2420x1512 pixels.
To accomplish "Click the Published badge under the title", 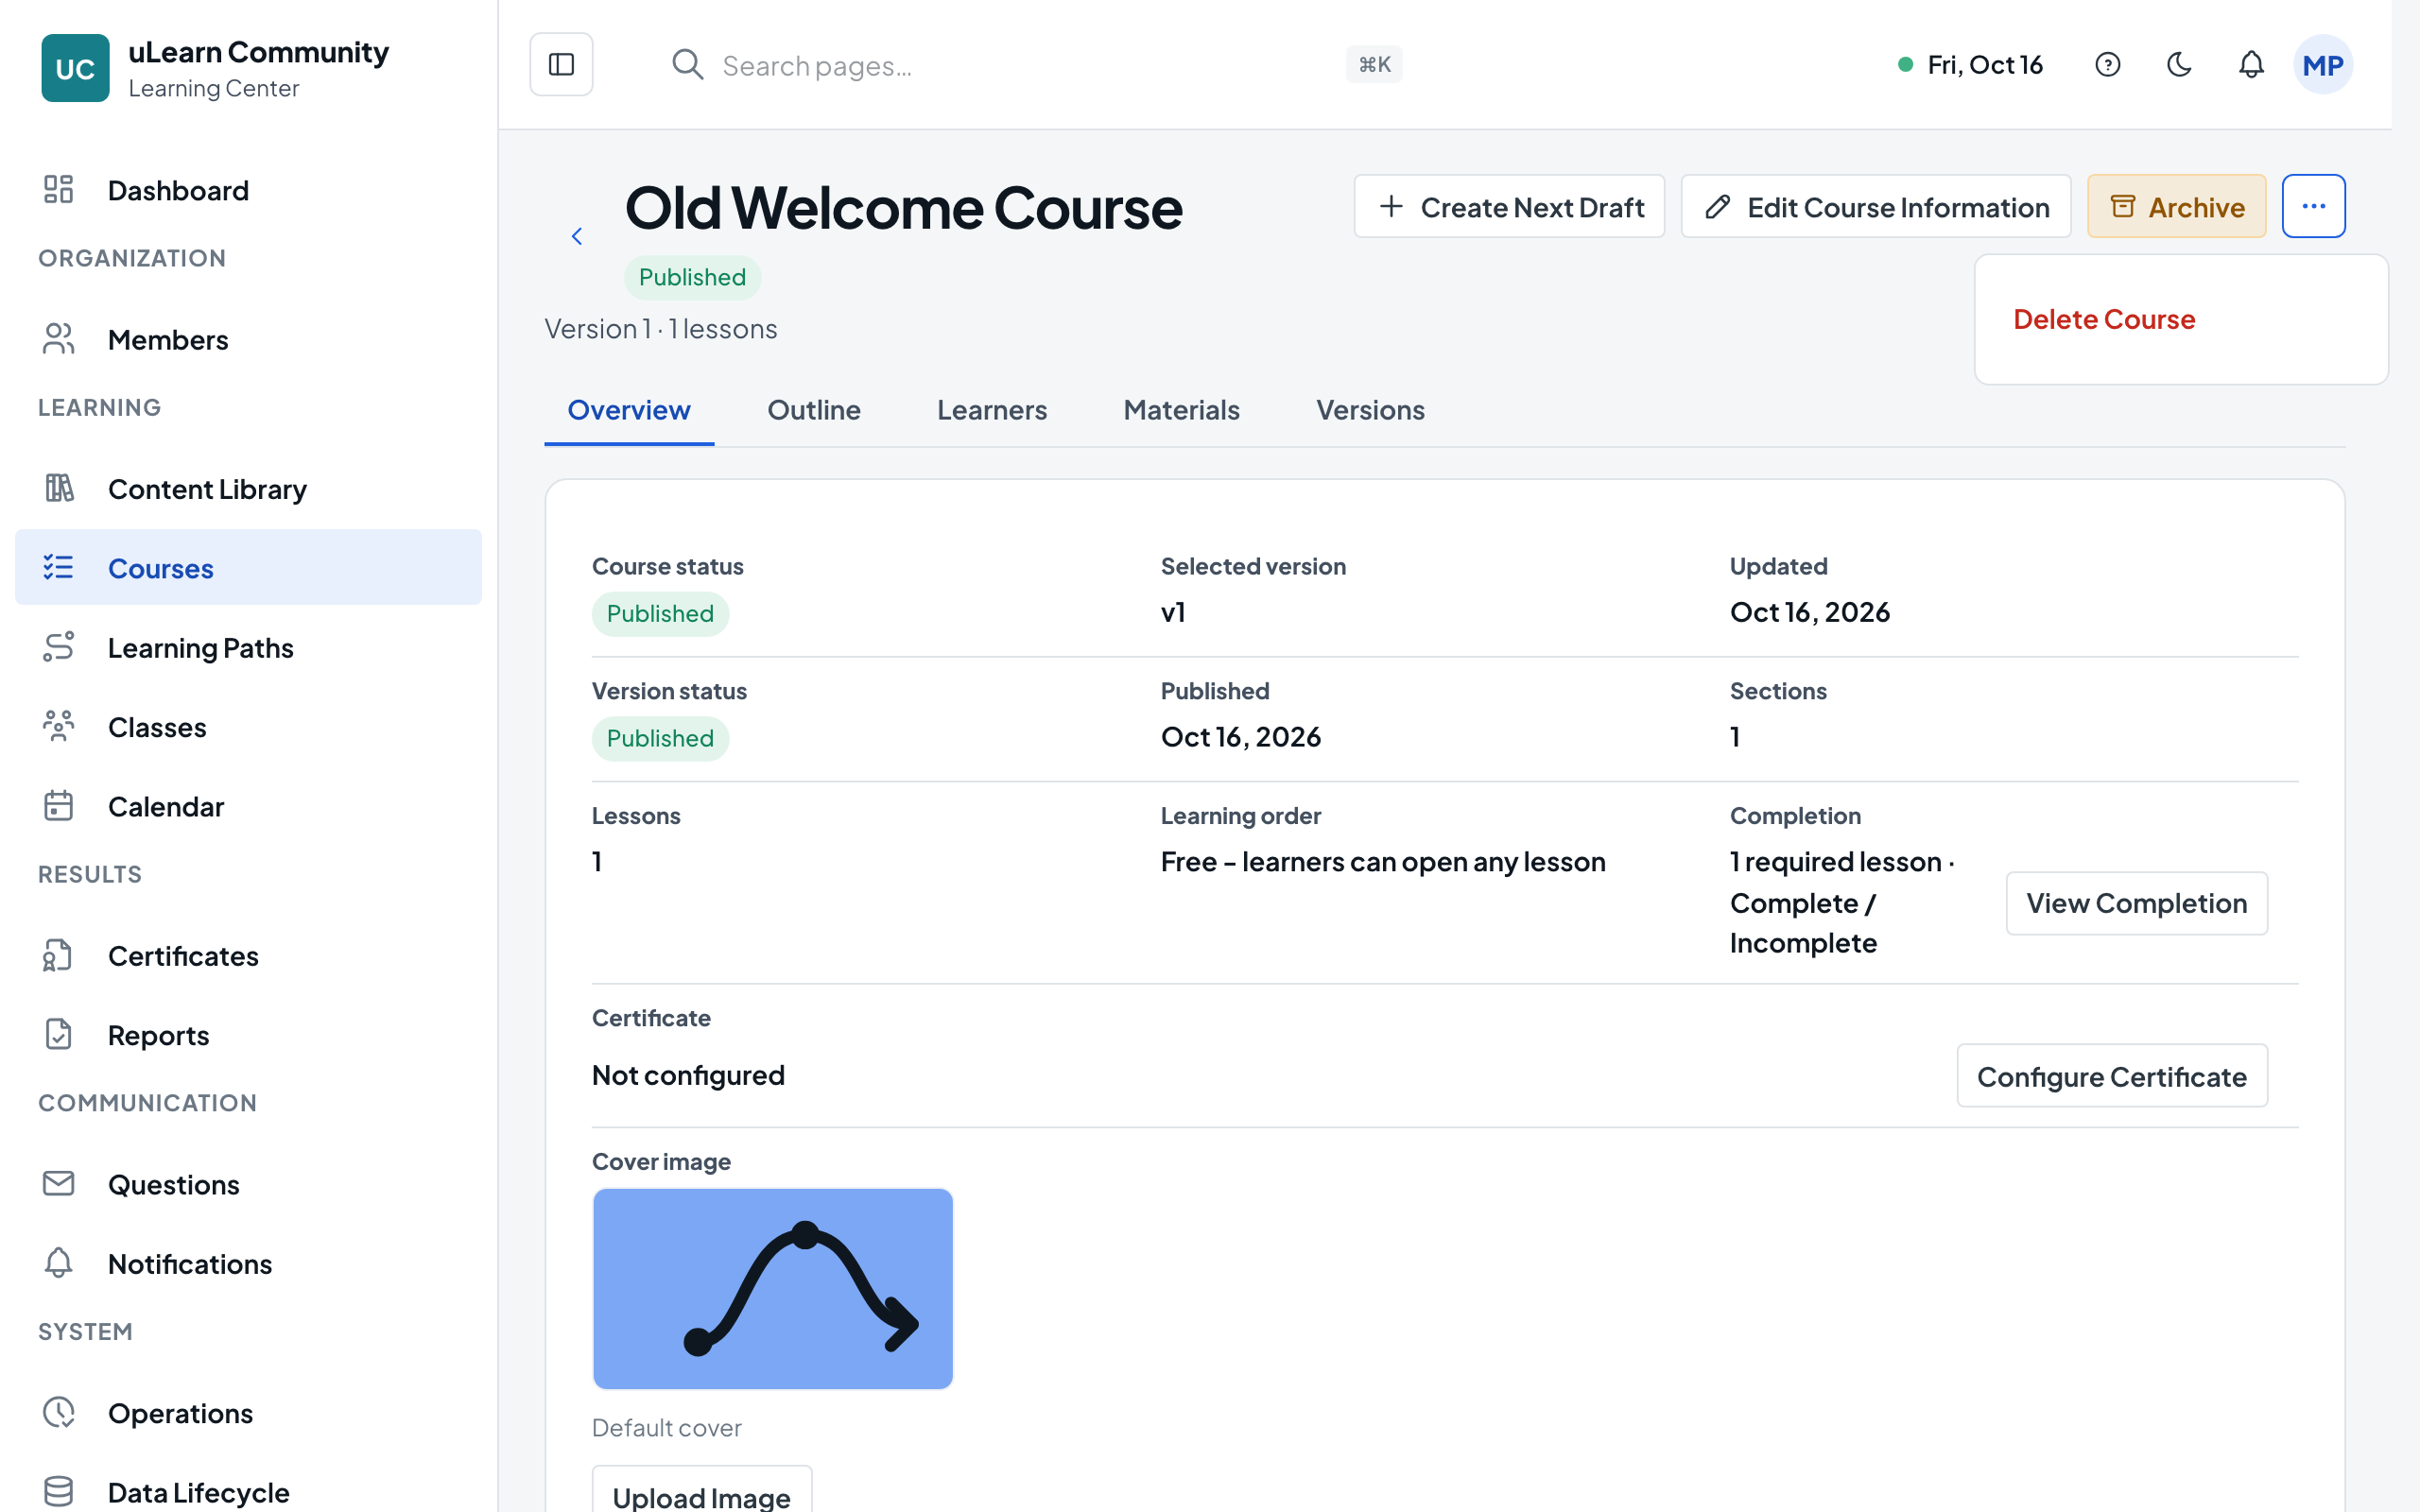I will tap(692, 277).
